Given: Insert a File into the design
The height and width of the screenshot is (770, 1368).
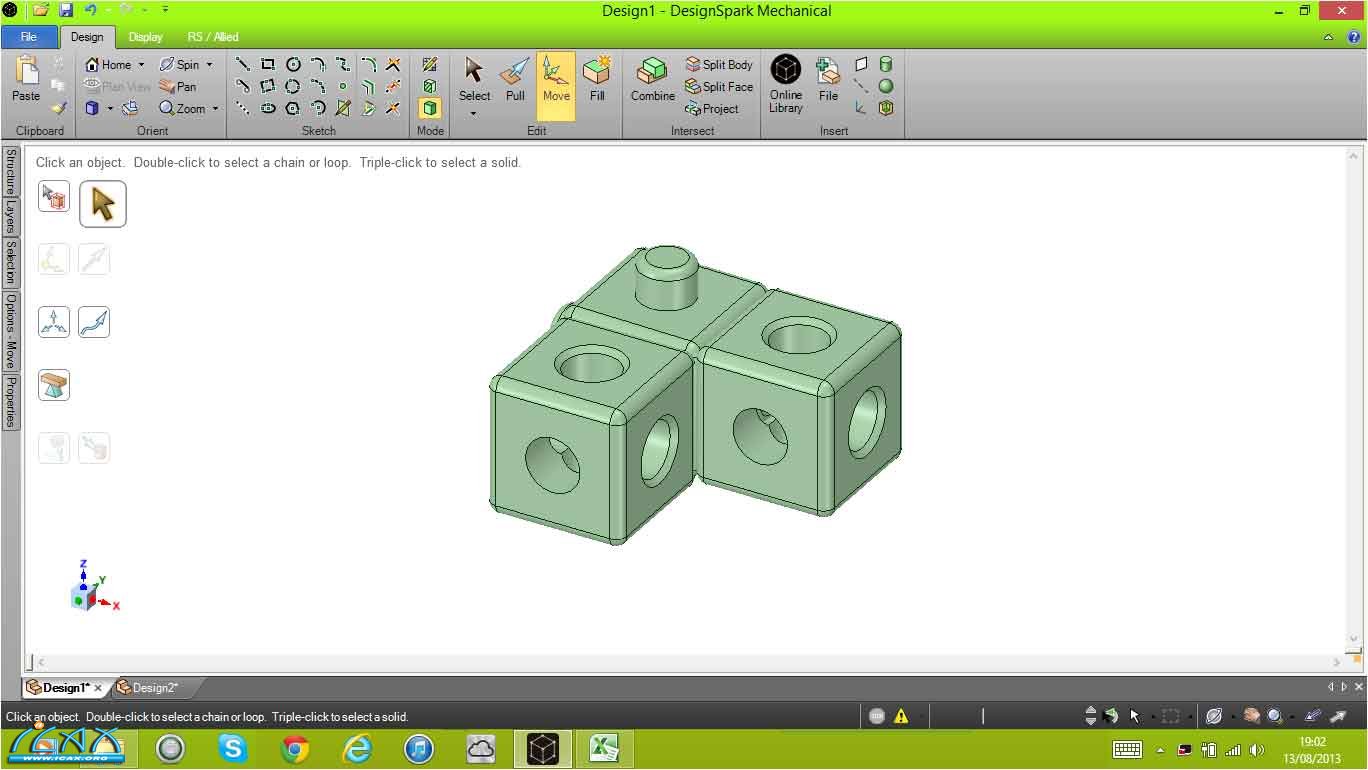Looking at the screenshot, I should pyautogui.click(x=828, y=80).
